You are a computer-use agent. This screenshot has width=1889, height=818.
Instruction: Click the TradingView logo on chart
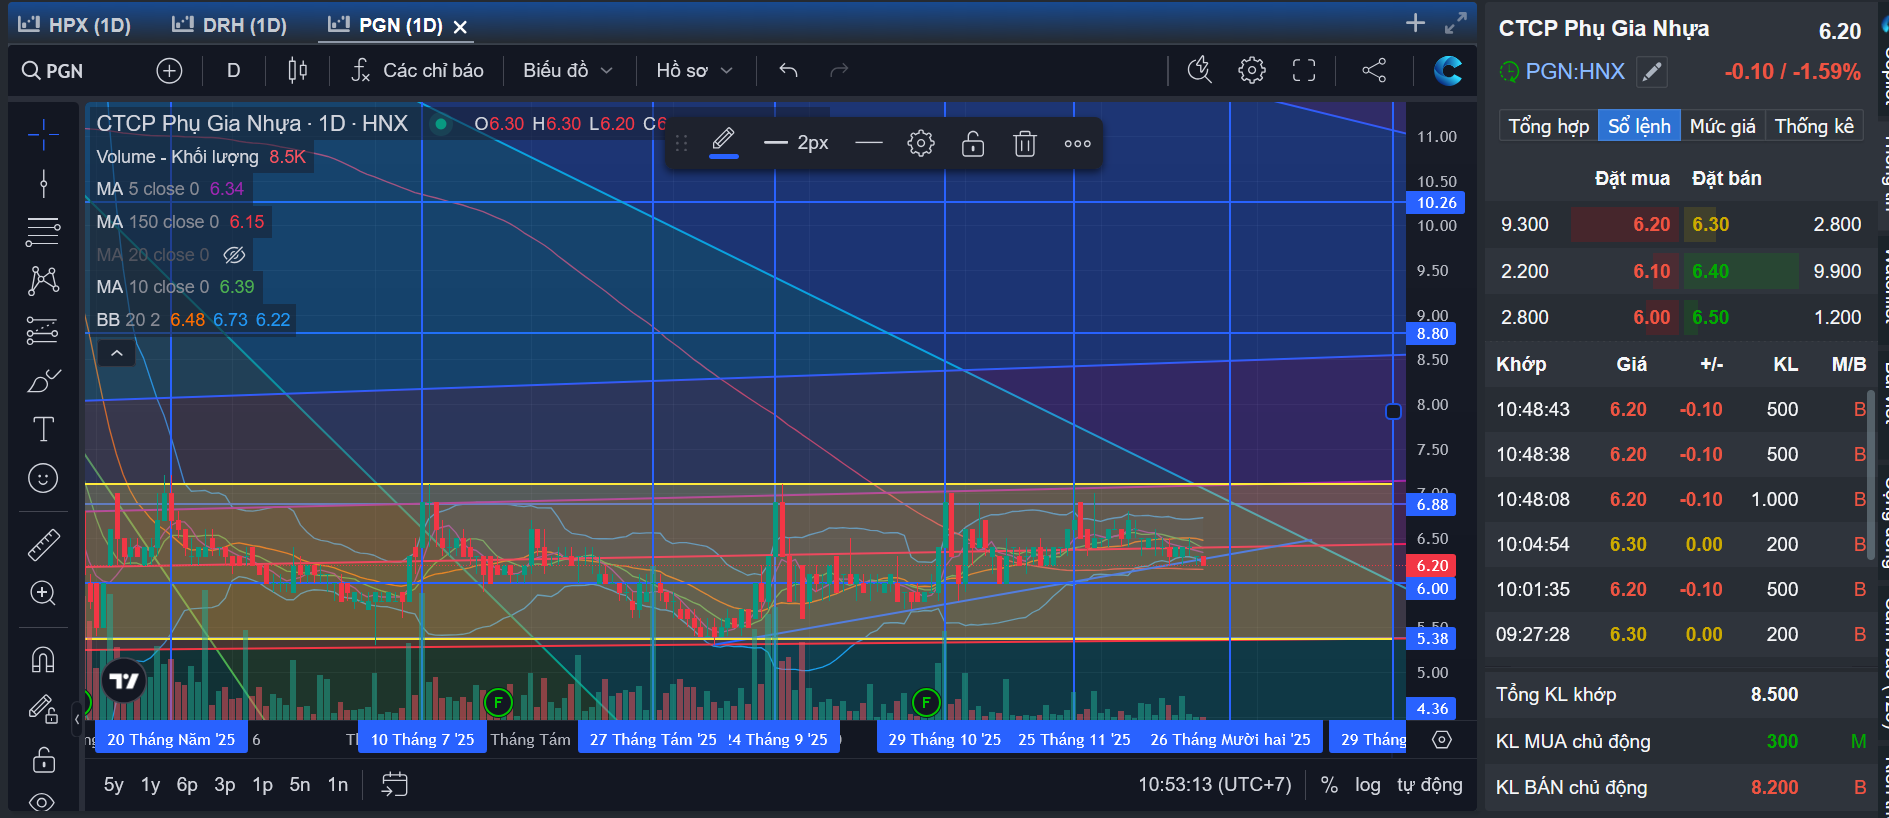coord(124,682)
